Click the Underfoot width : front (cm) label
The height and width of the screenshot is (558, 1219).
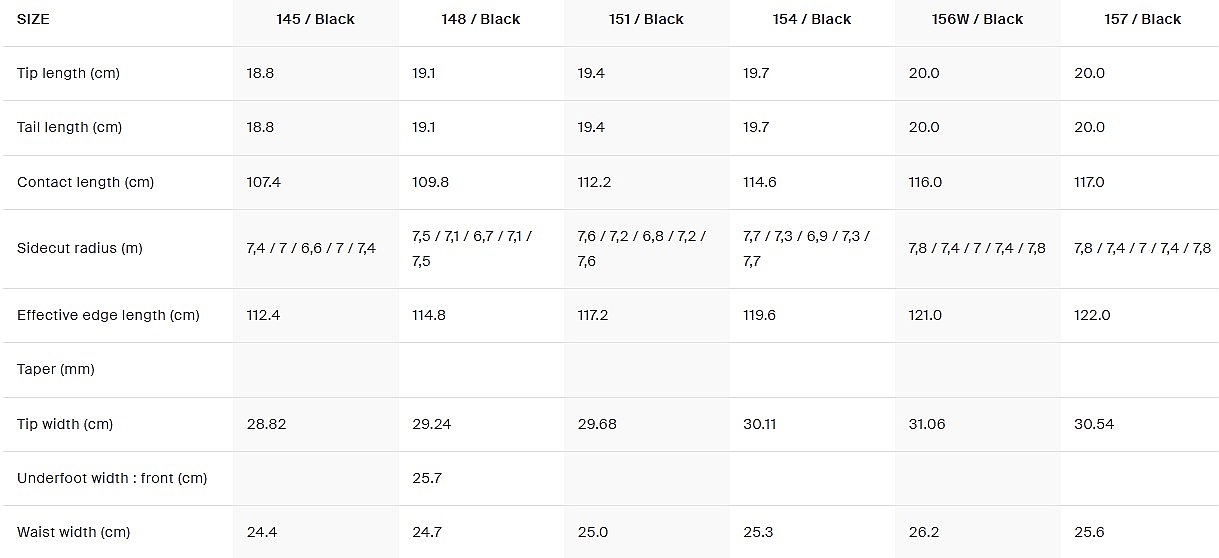click(x=112, y=478)
